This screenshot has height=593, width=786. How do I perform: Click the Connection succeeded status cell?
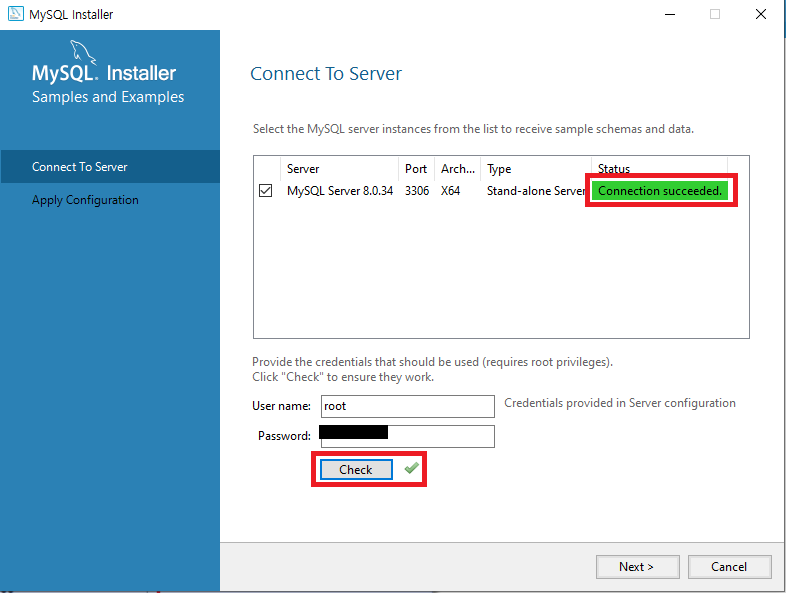click(660, 191)
